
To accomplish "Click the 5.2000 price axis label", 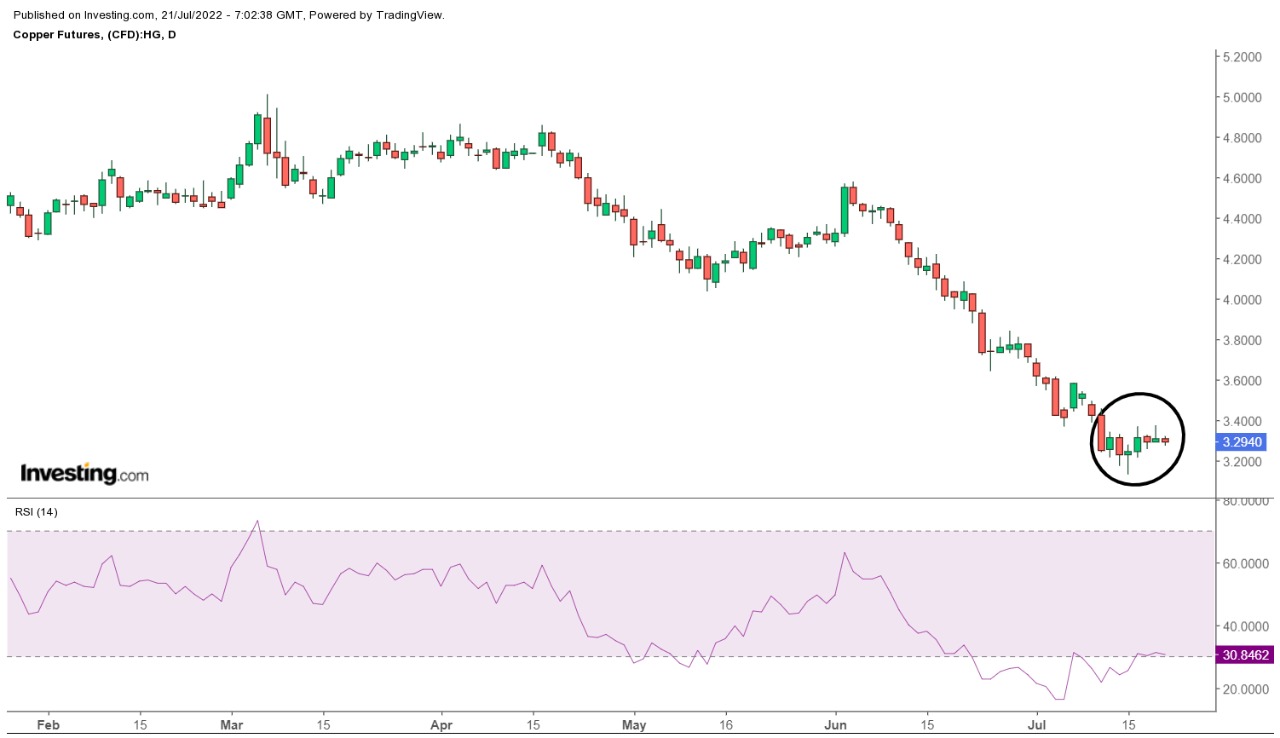I will click(1243, 57).
